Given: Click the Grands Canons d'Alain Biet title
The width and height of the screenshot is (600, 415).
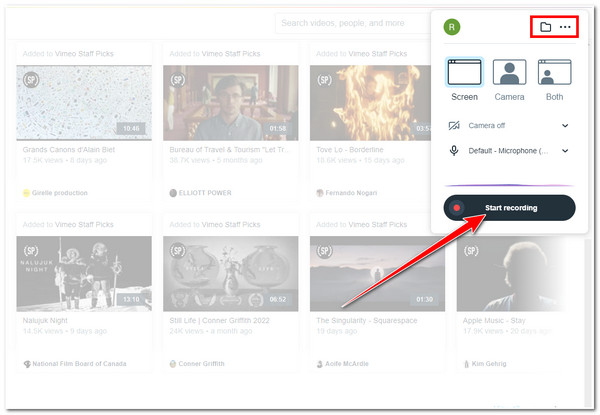Looking at the screenshot, I should point(68,150).
